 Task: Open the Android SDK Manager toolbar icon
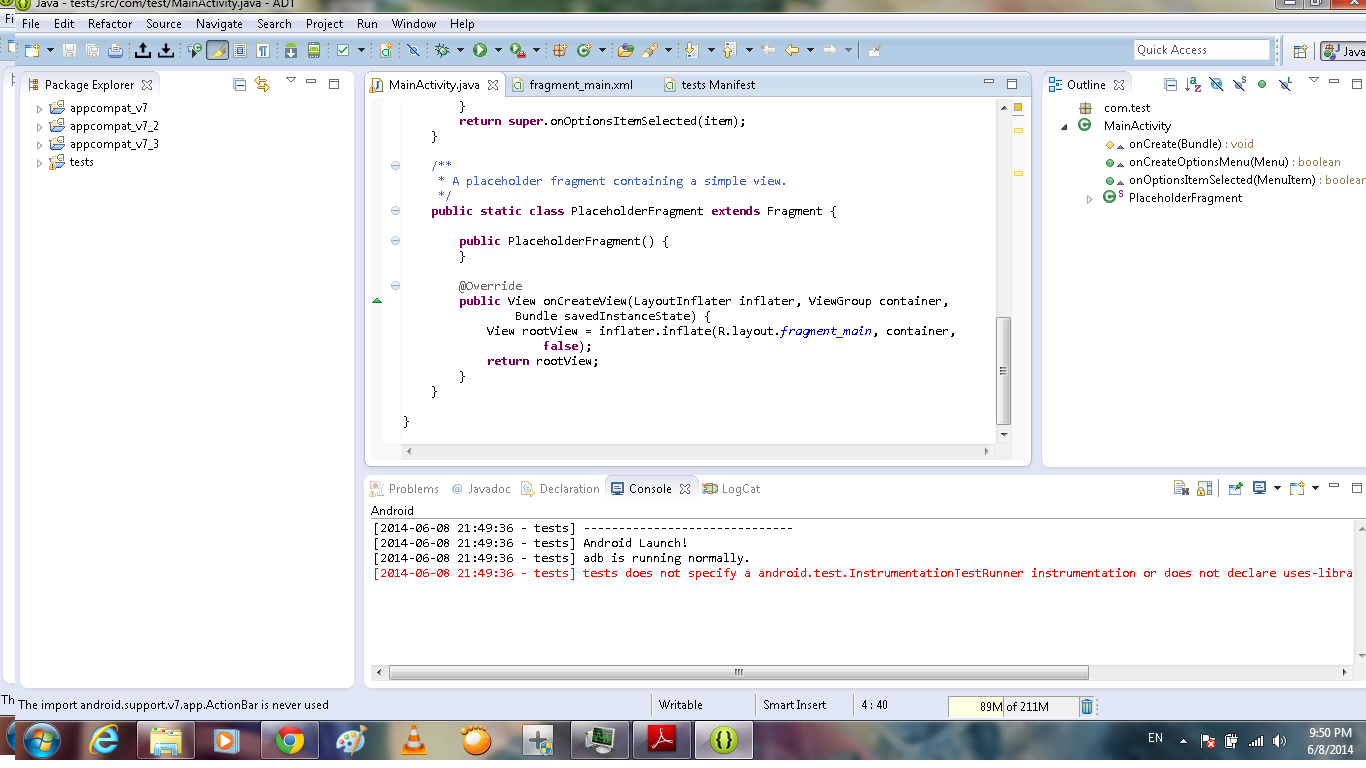[291, 50]
